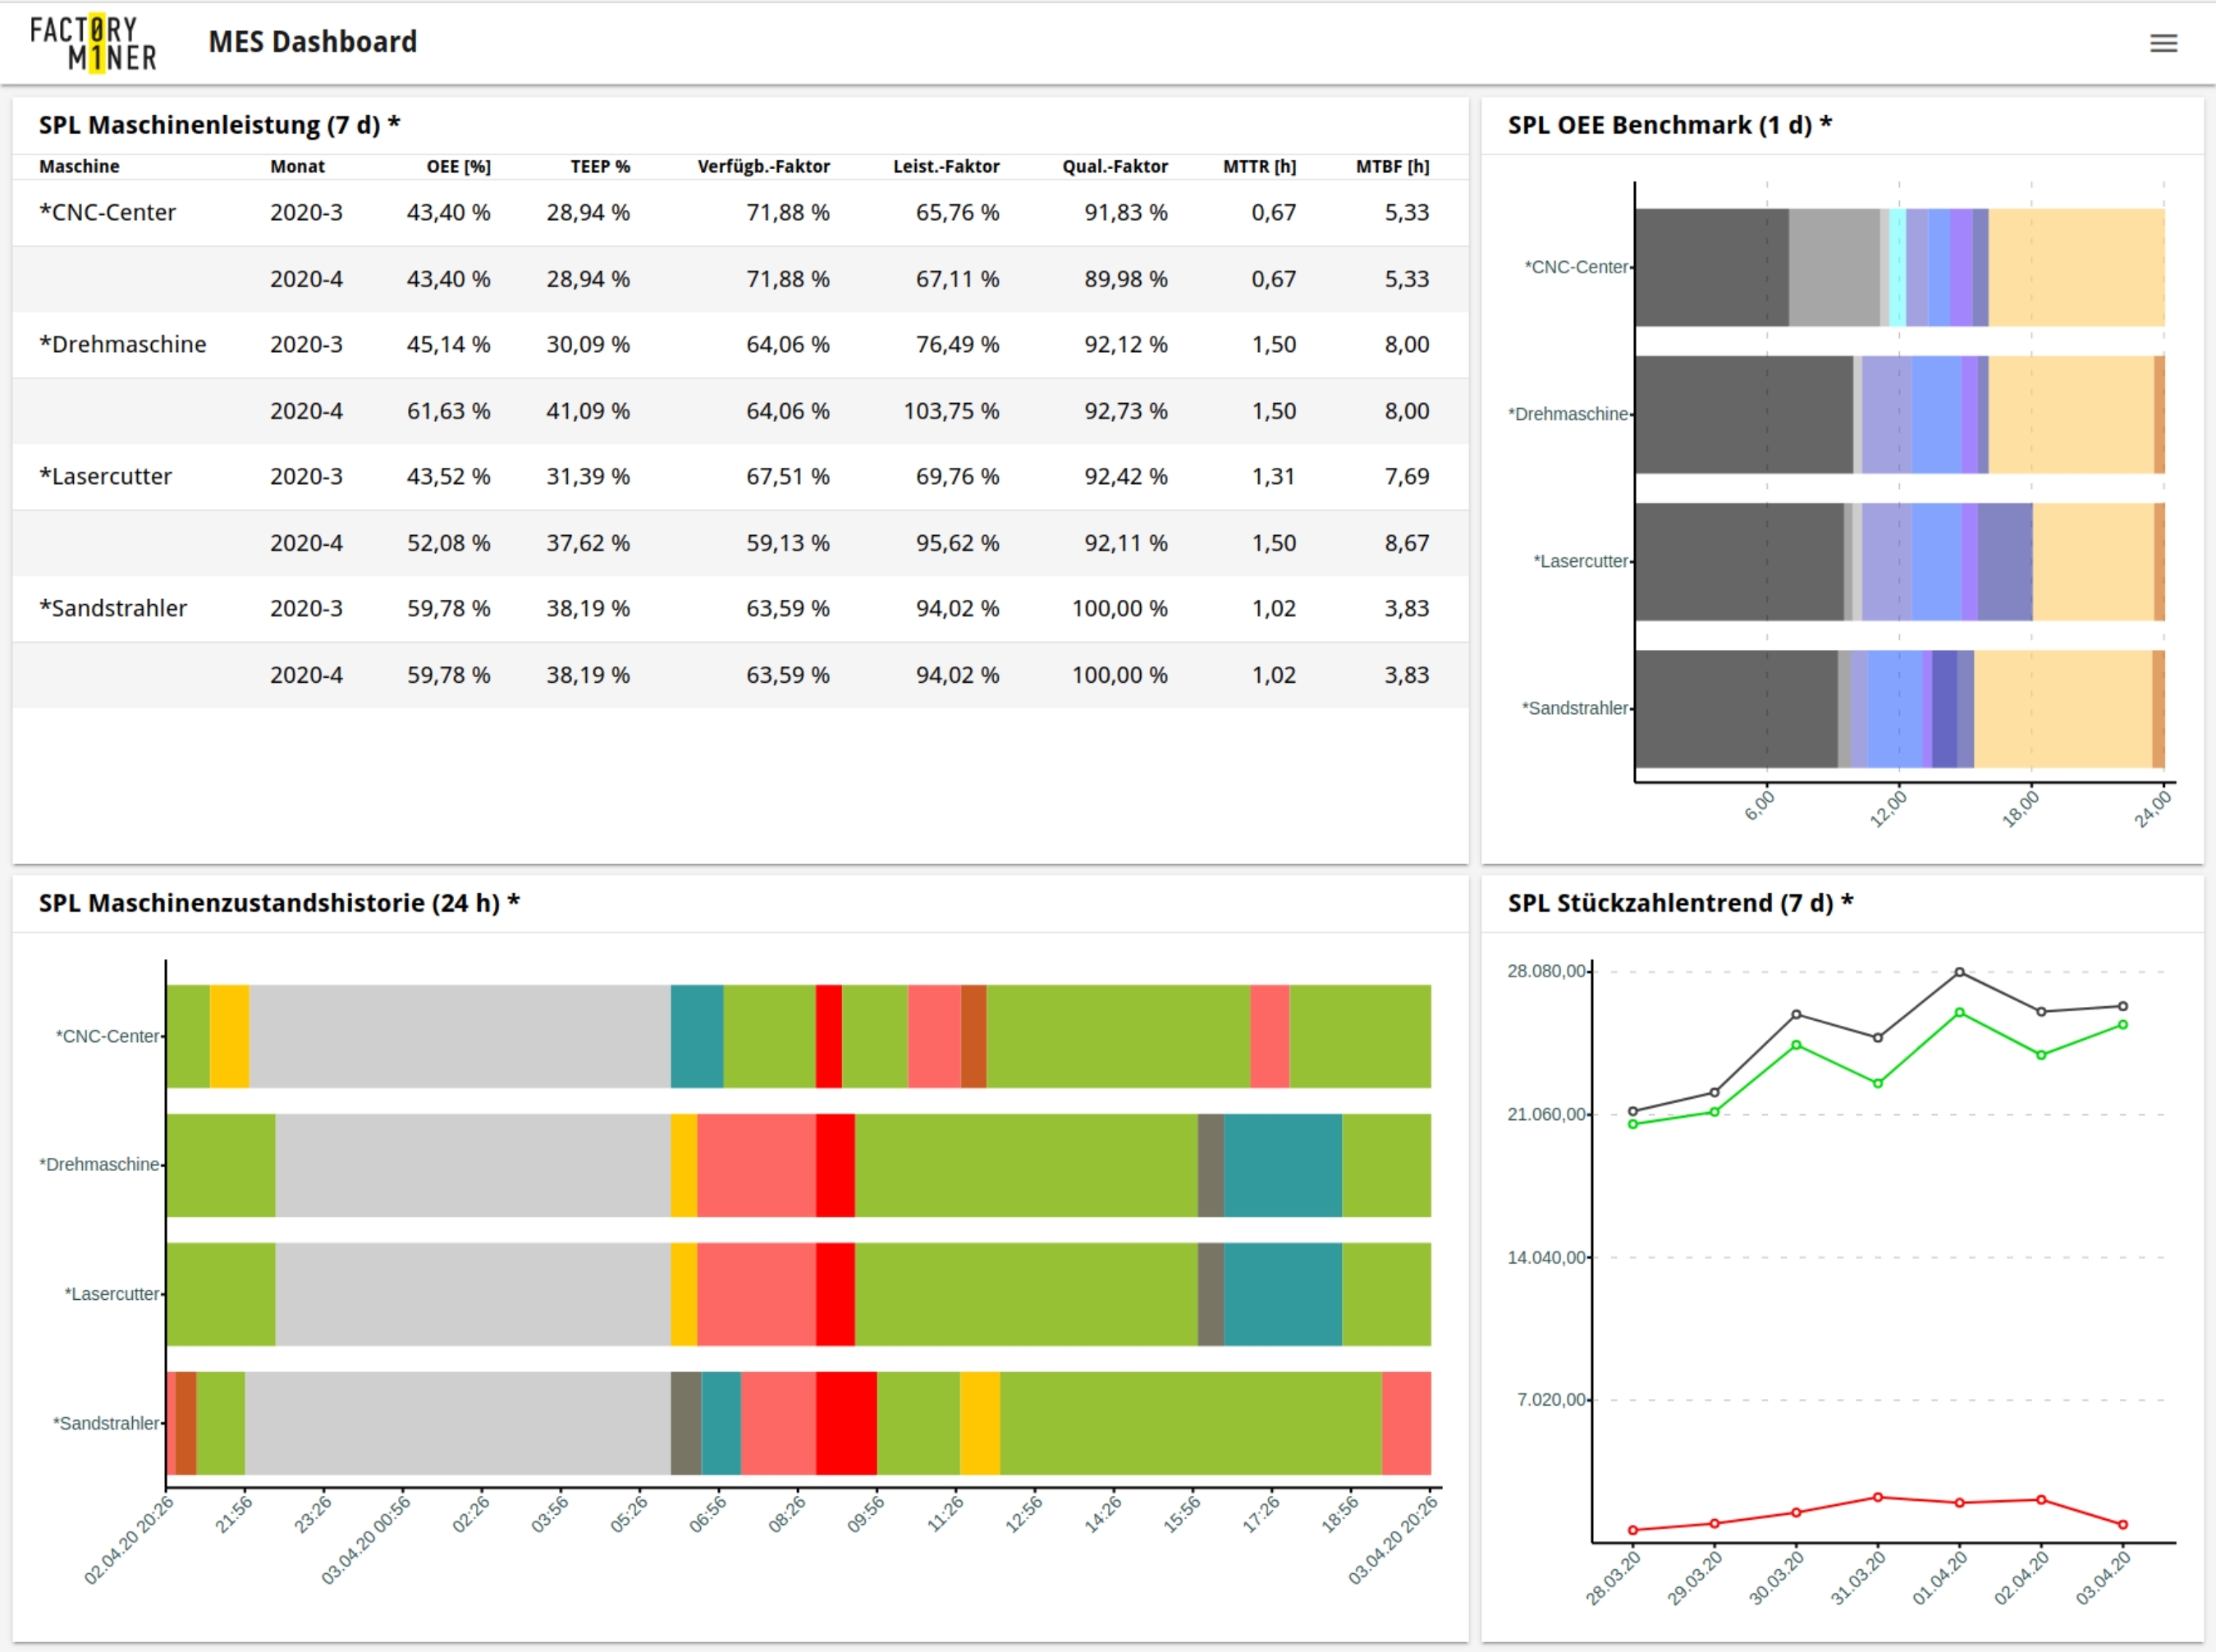This screenshot has width=2216, height=1652.
Task: Click yellow segment in CNC-Center state history
Action: click(x=229, y=1036)
